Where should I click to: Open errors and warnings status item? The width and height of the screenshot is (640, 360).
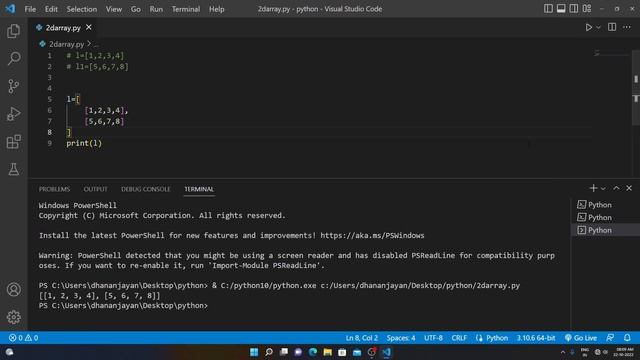[24, 338]
